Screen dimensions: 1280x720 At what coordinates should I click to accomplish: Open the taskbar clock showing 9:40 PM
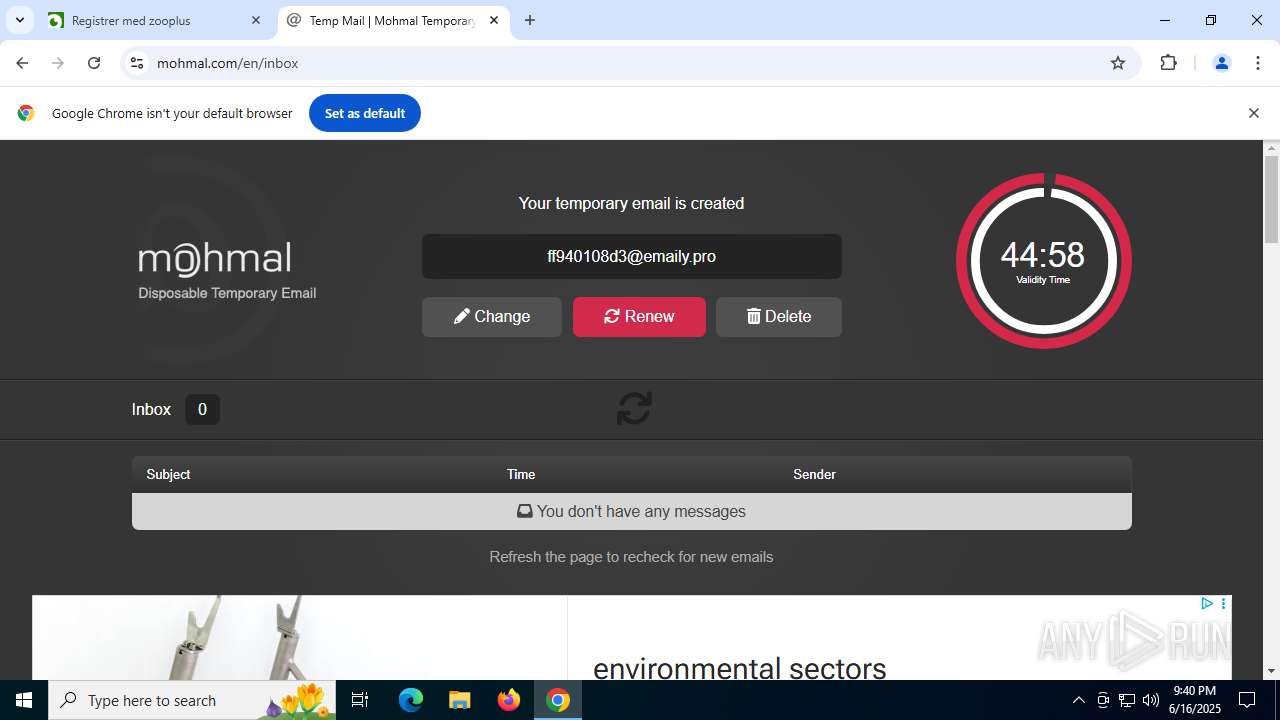click(x=1196, y=700)
